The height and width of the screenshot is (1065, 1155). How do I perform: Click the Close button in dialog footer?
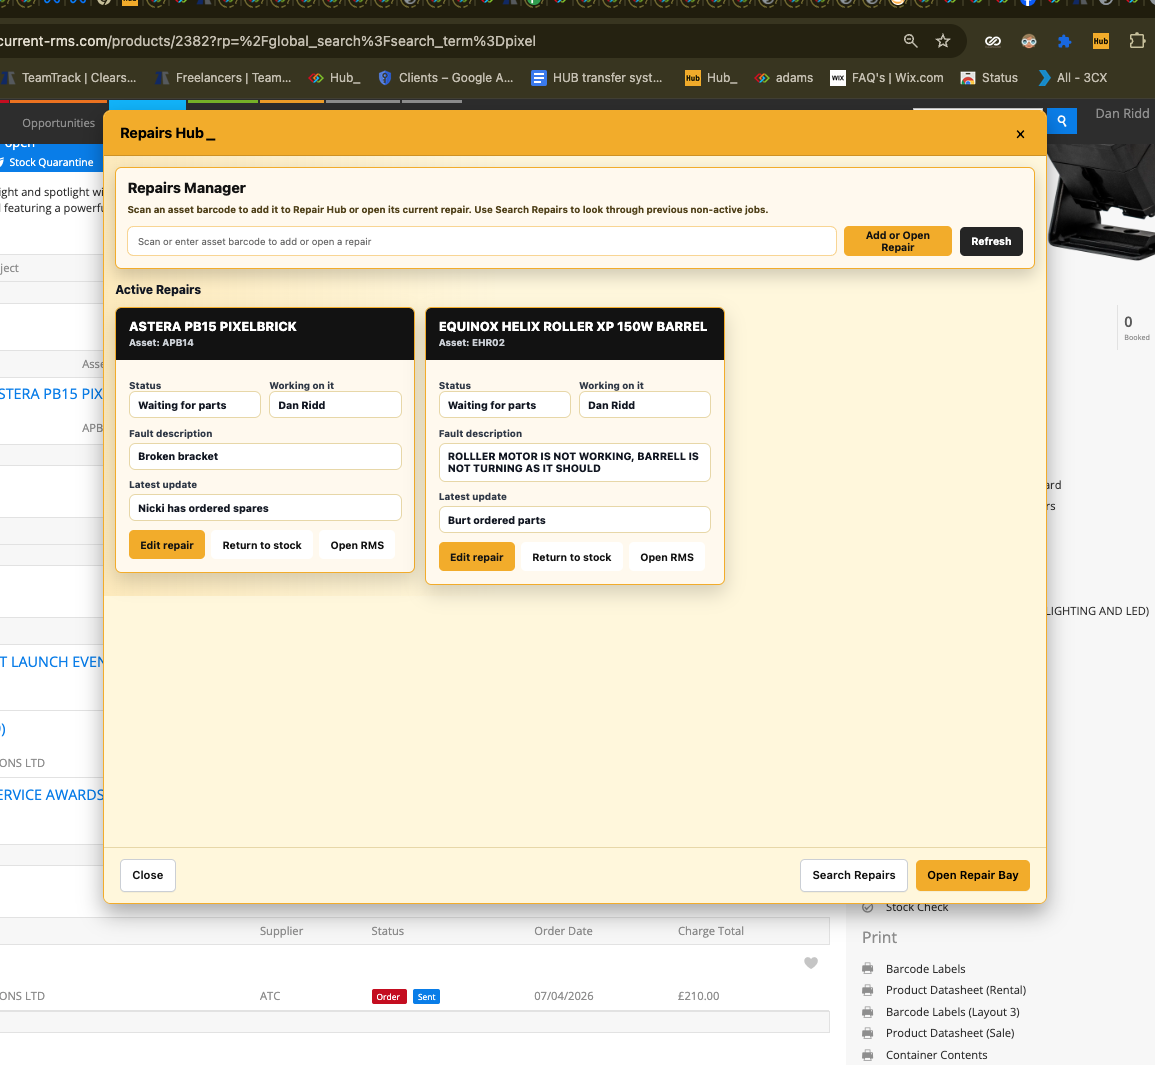(147, 876)
